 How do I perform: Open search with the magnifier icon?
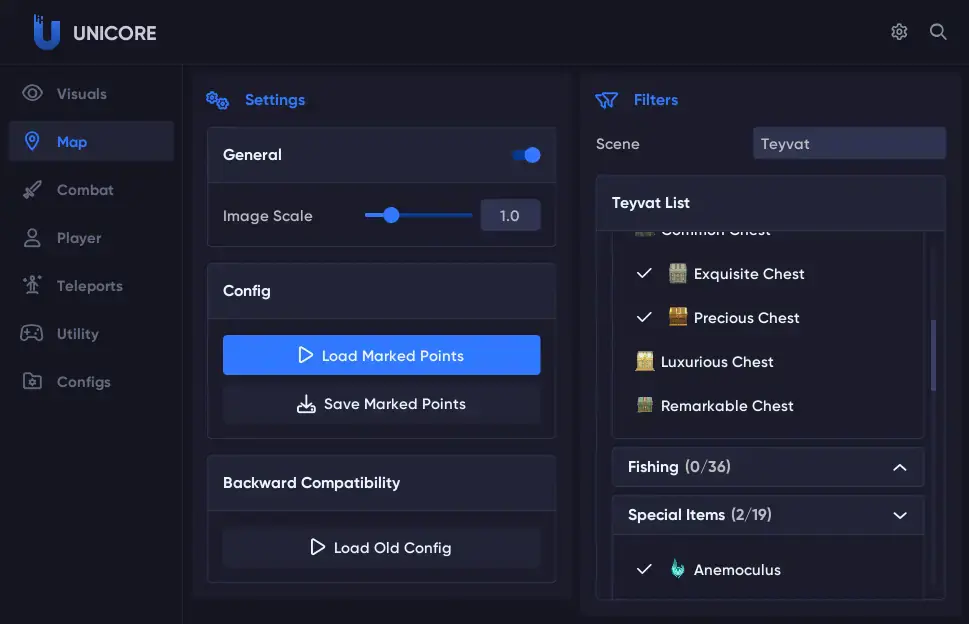tap(938, 32)
